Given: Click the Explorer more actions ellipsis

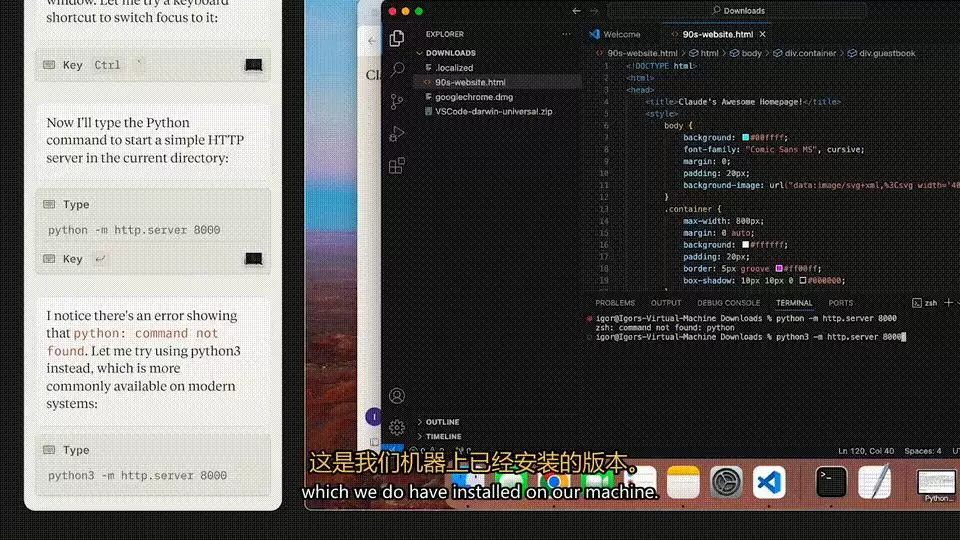Looking at the screenshot, I should click(x=566, y=34).
